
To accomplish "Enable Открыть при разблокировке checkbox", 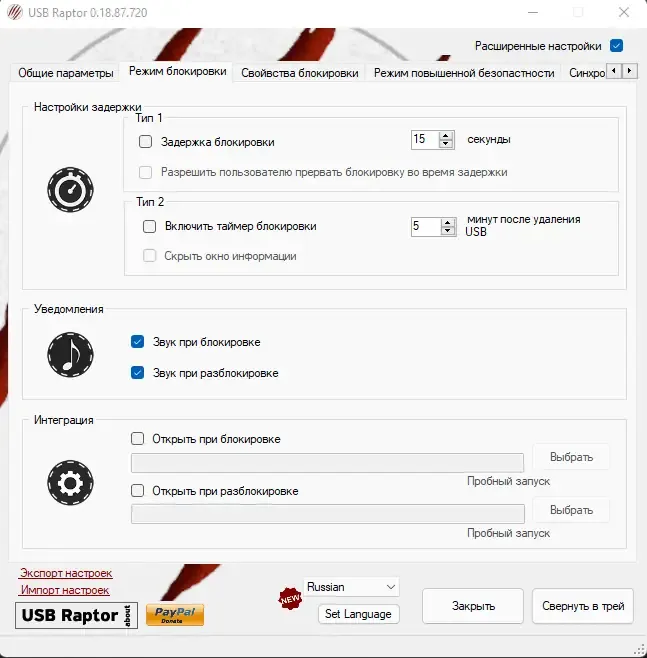I will (x=137, y=491).
